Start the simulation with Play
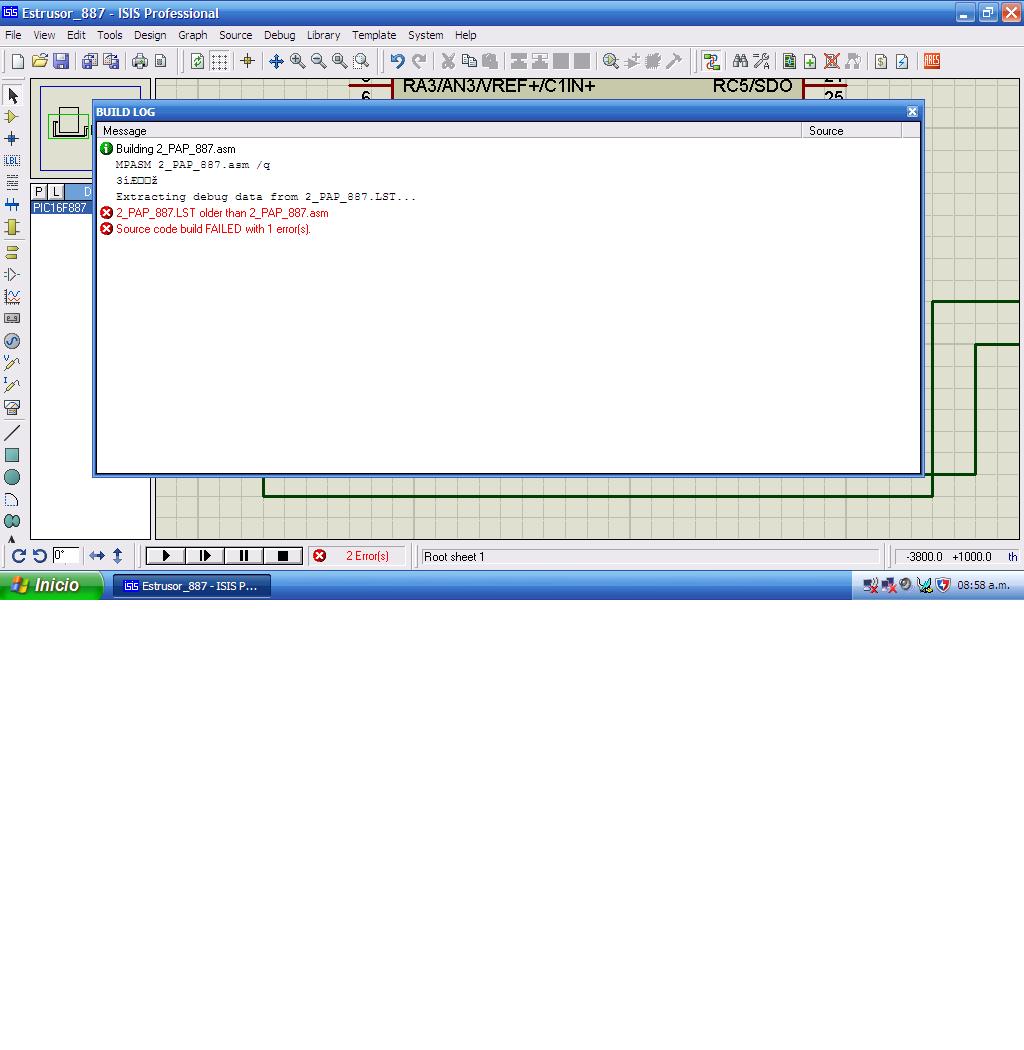1024x1050 pixels. click(165, 556)
